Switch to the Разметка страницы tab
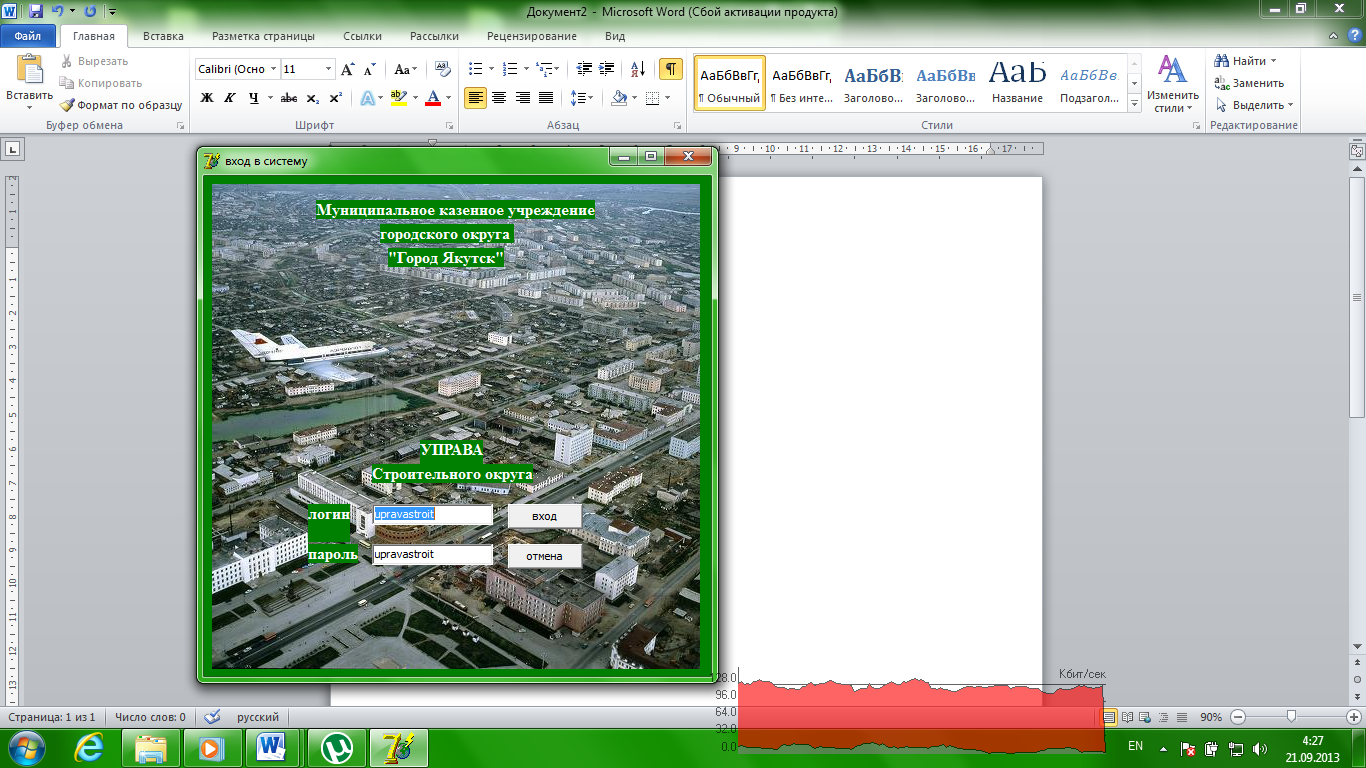The height and width of the screenshot is (768, 1366). 263,36
